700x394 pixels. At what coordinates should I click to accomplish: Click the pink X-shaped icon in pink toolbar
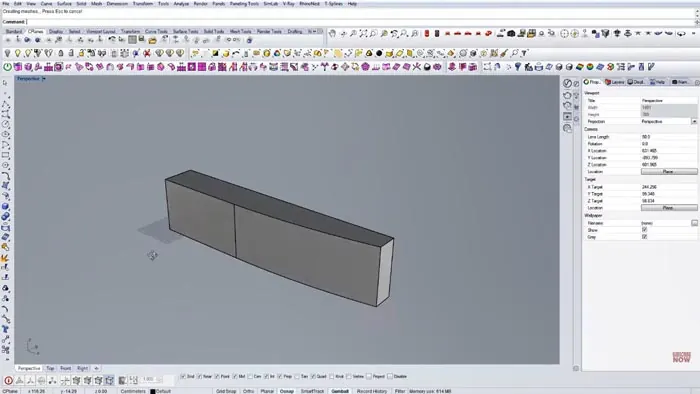coord(417,67)
